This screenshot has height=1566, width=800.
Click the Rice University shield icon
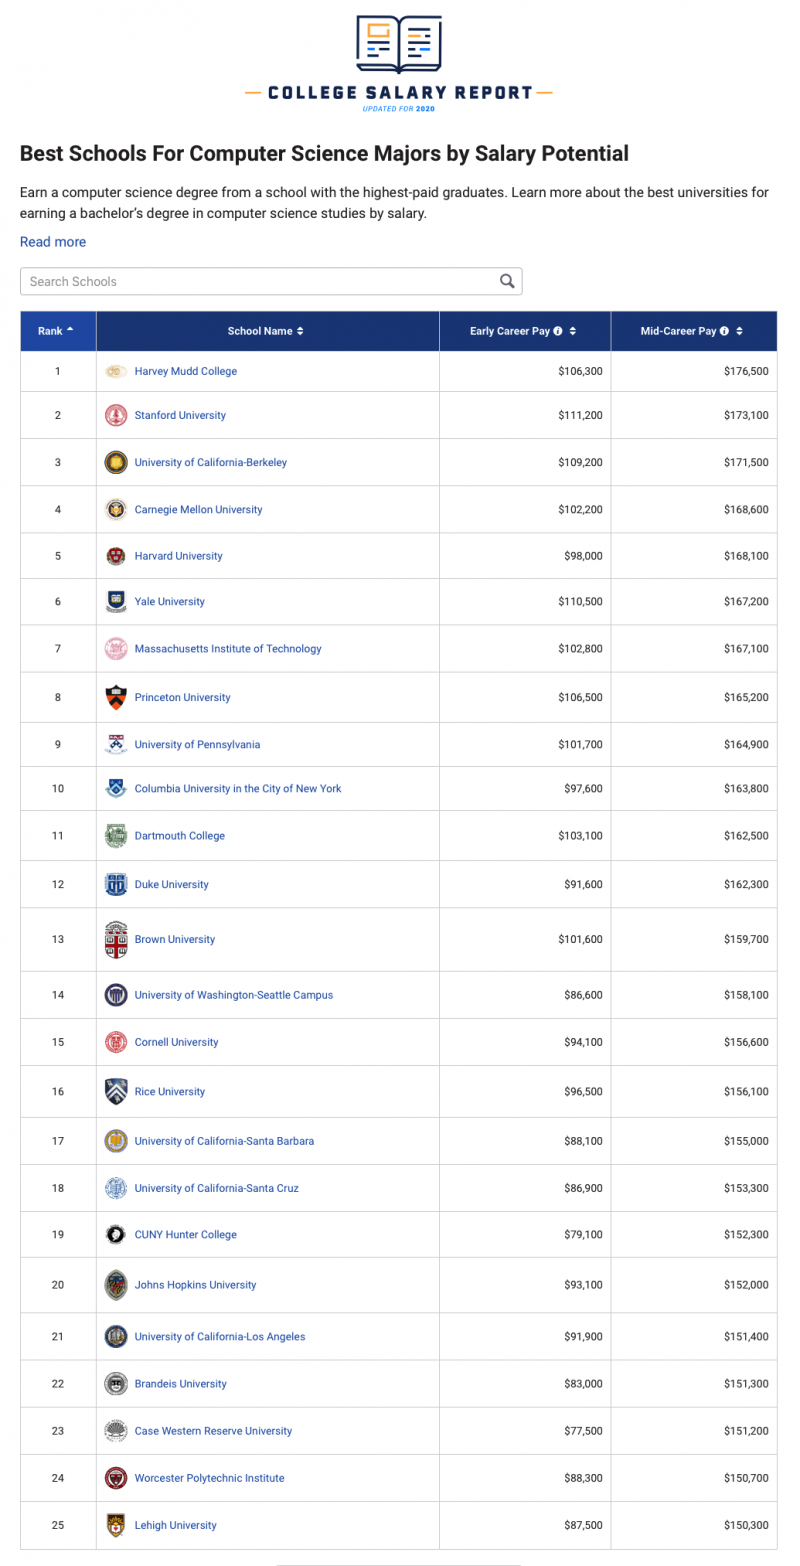(x=116, y=1091)
